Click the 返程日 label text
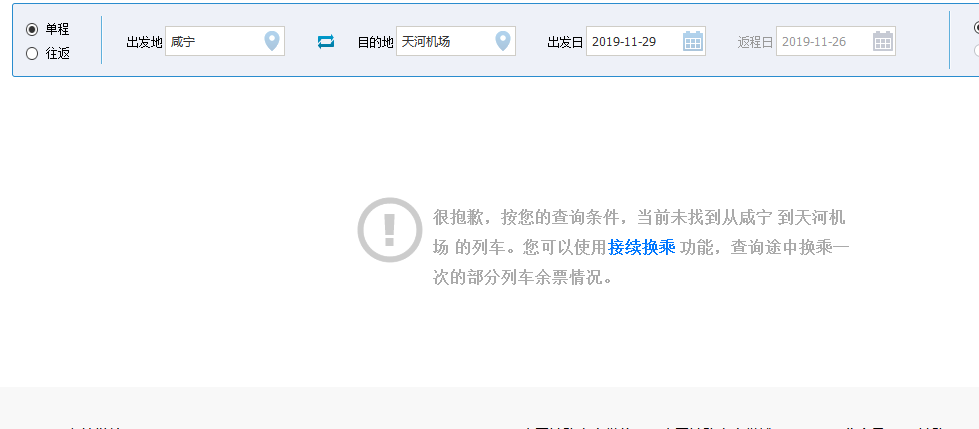 tap(755, 42)
